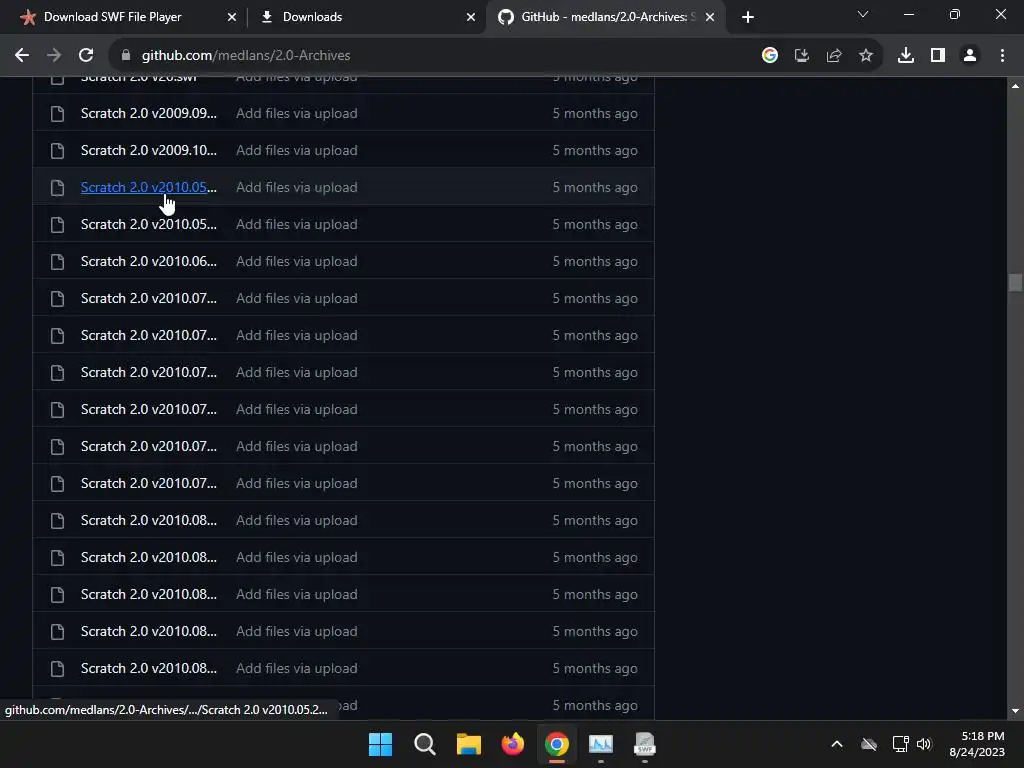The width and height of the screenshot is (1024, 768).
Task: Share this page using the share icon
Action: (x=834, y=56)
